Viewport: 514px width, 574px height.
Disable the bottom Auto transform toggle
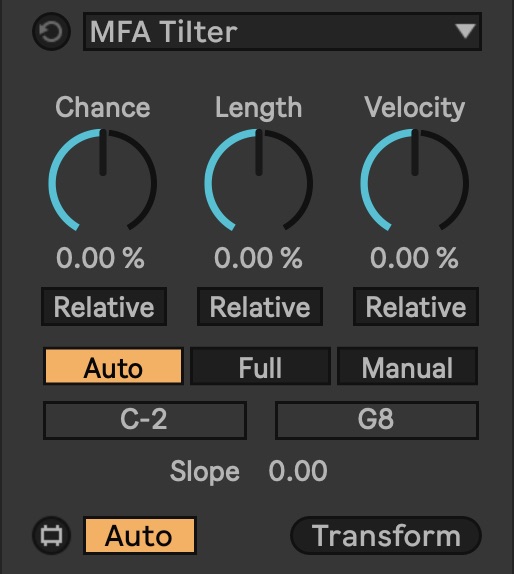click(140, 536)
